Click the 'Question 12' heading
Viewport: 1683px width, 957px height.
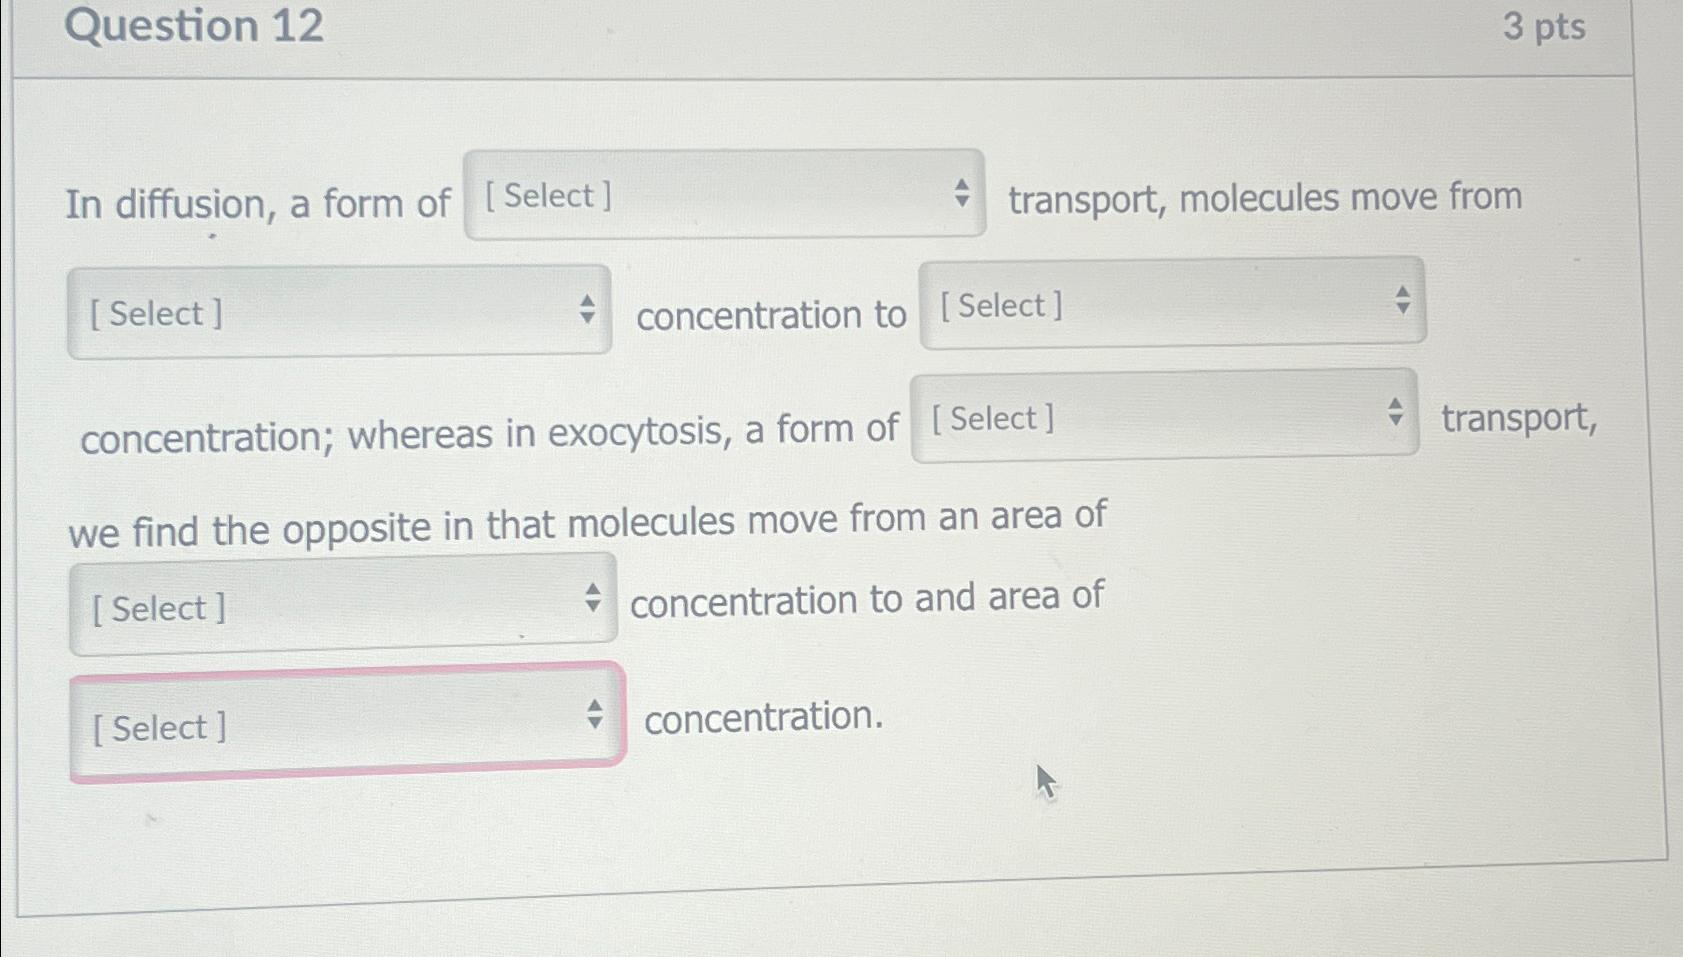click(197, 27)
